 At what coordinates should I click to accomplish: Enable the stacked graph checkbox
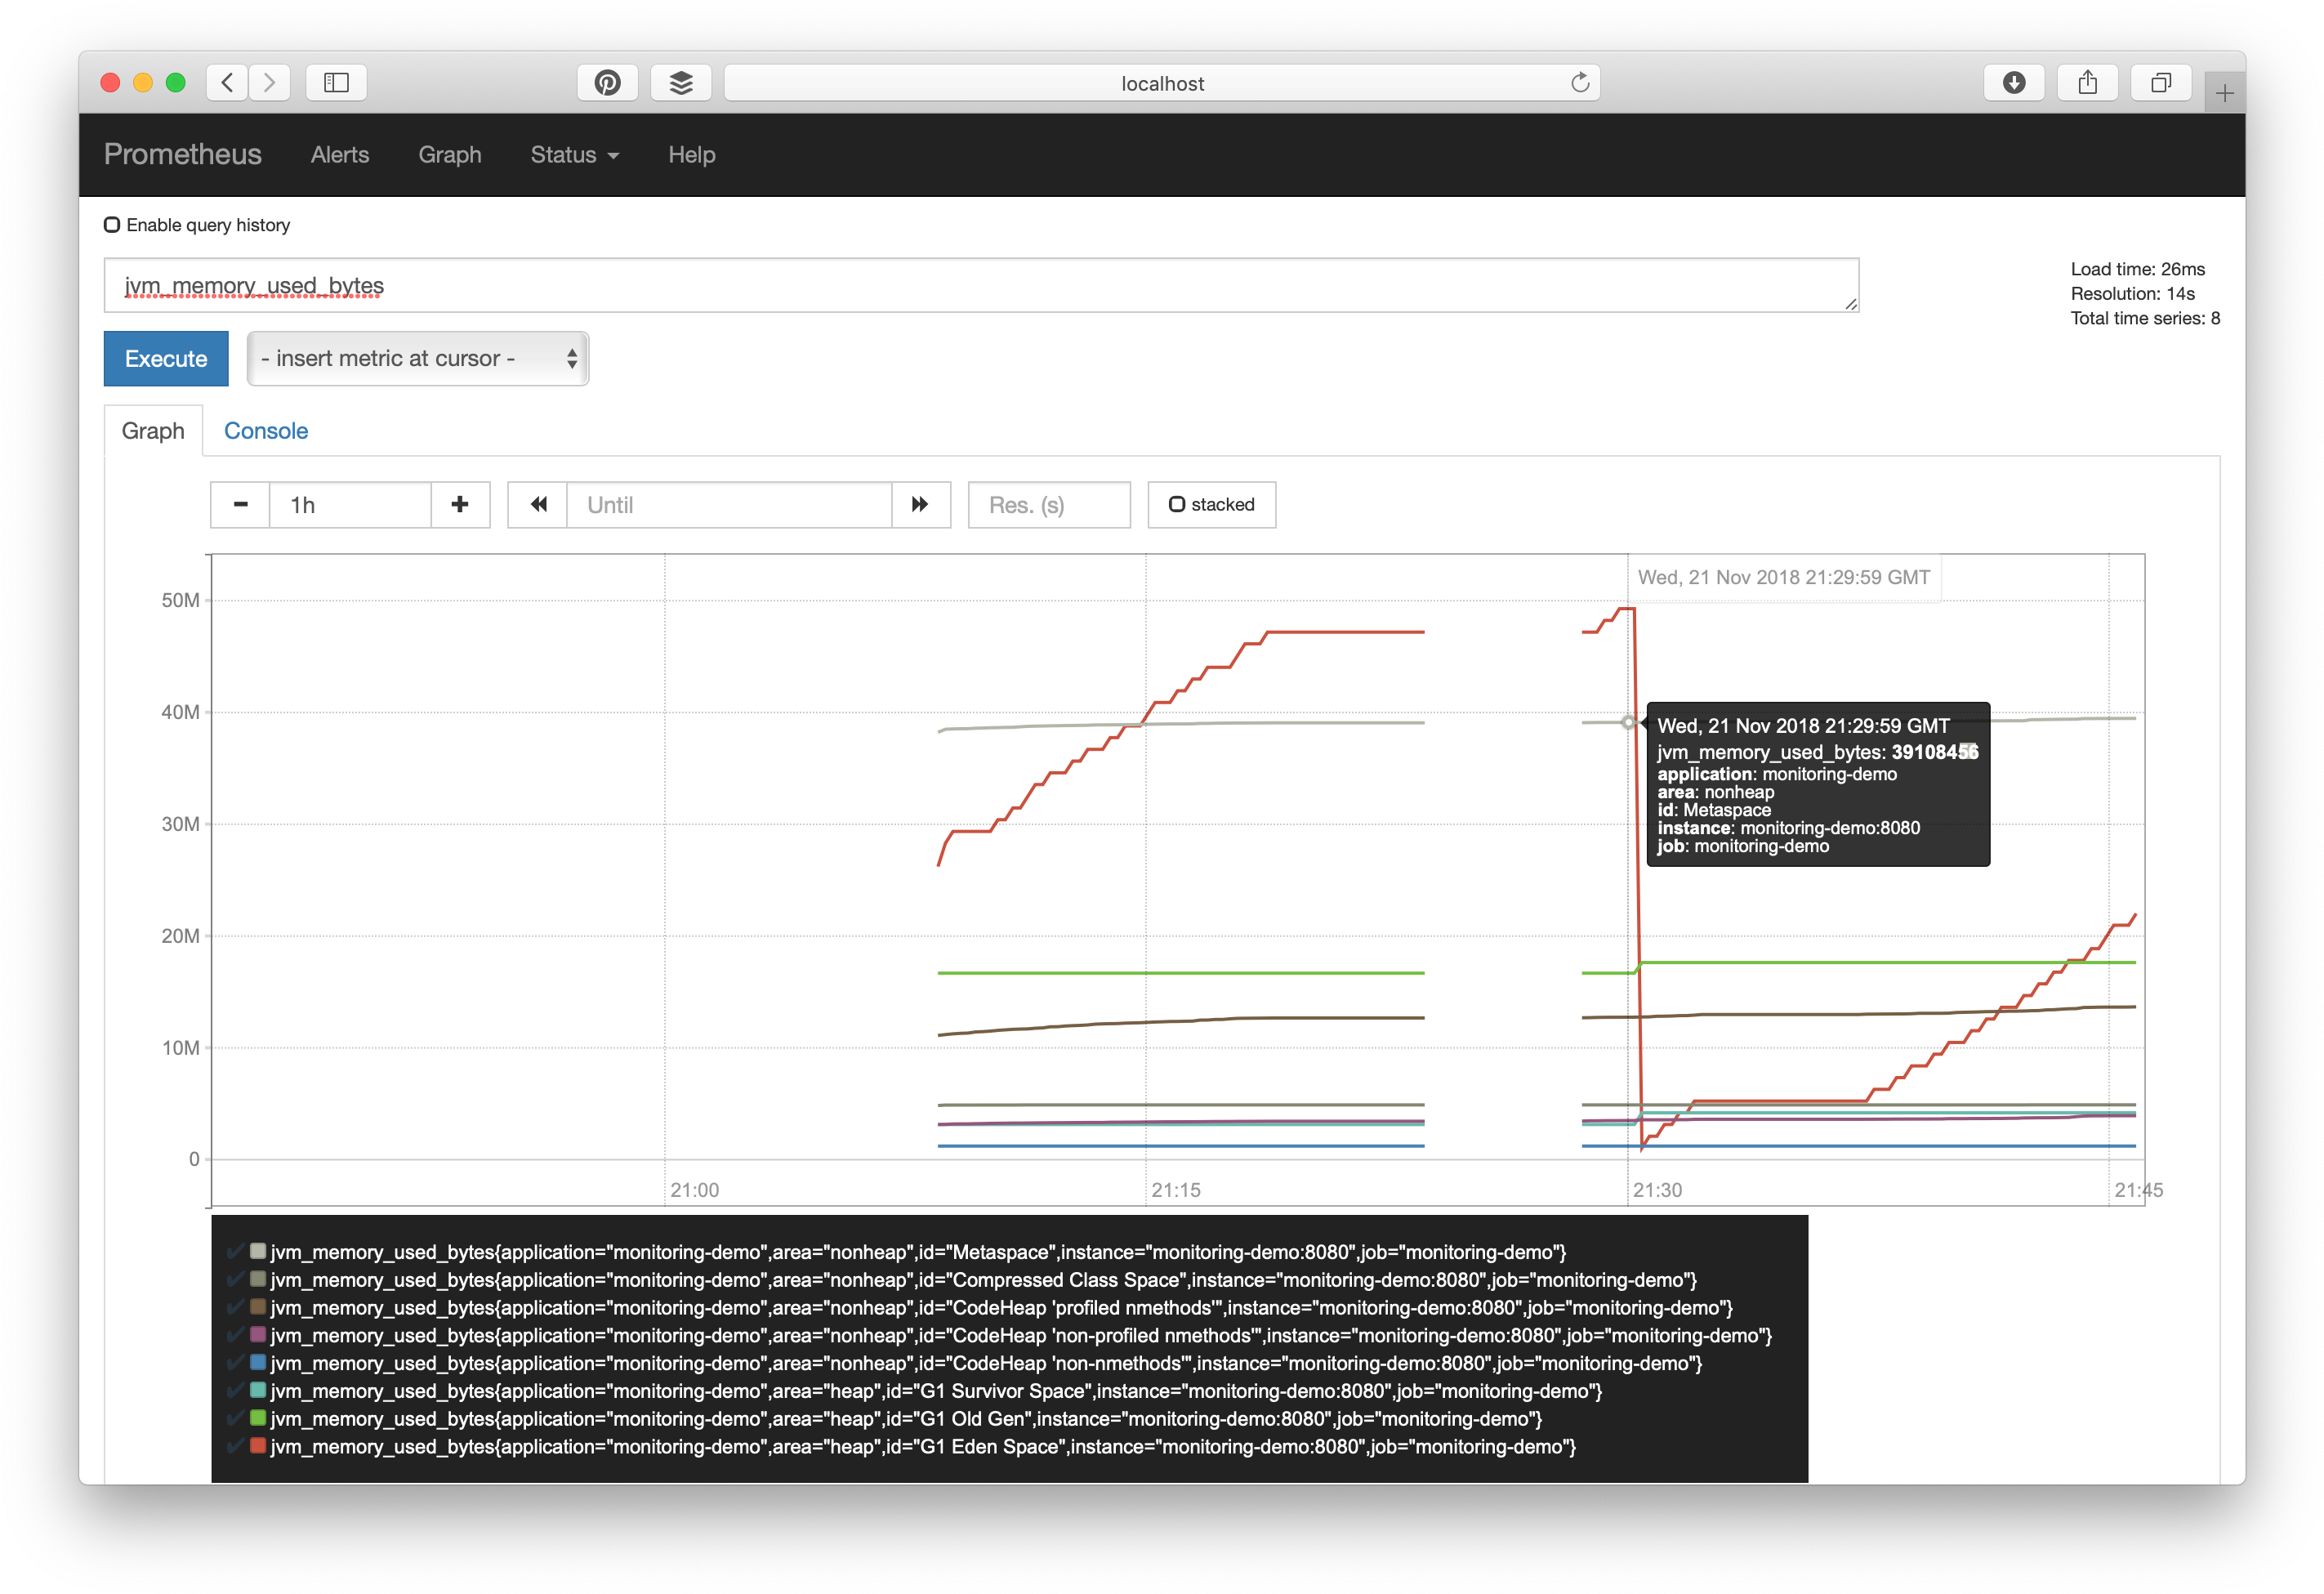coord(1179,504)
